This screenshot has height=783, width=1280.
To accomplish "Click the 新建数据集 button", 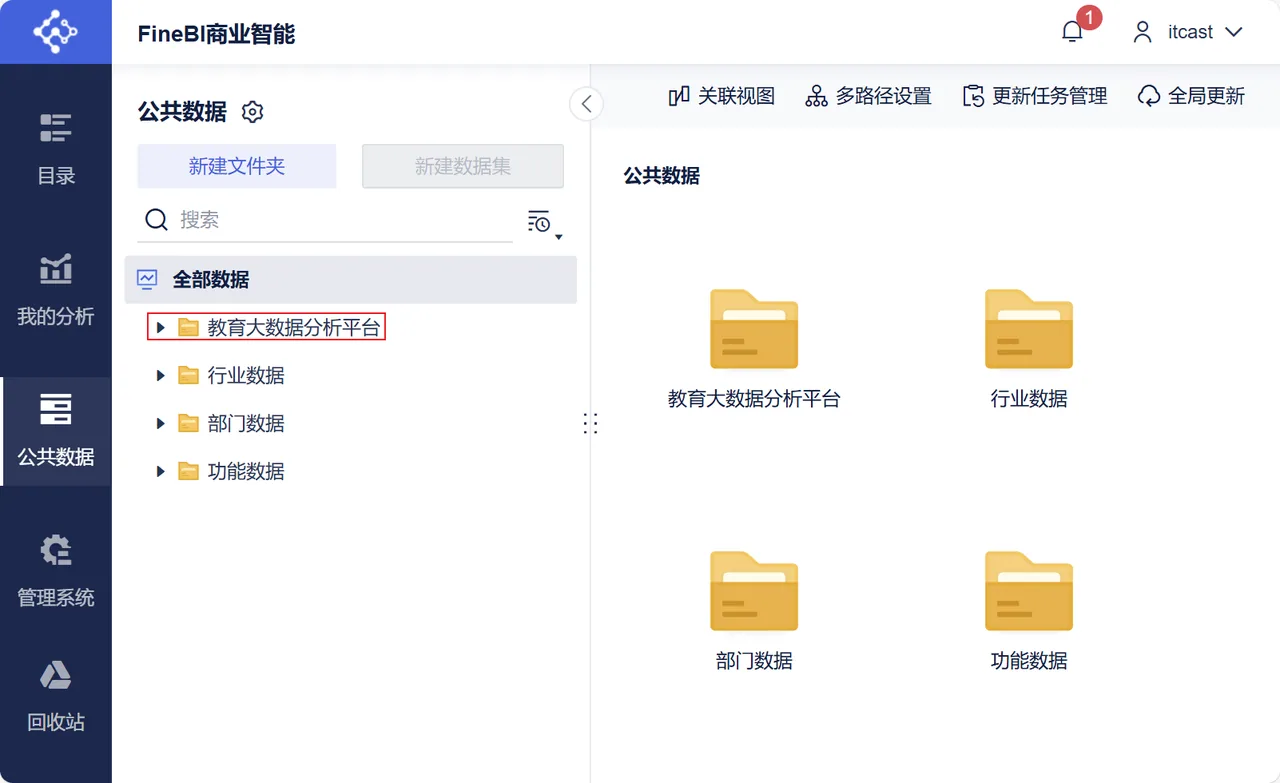I will pos(463,166).
